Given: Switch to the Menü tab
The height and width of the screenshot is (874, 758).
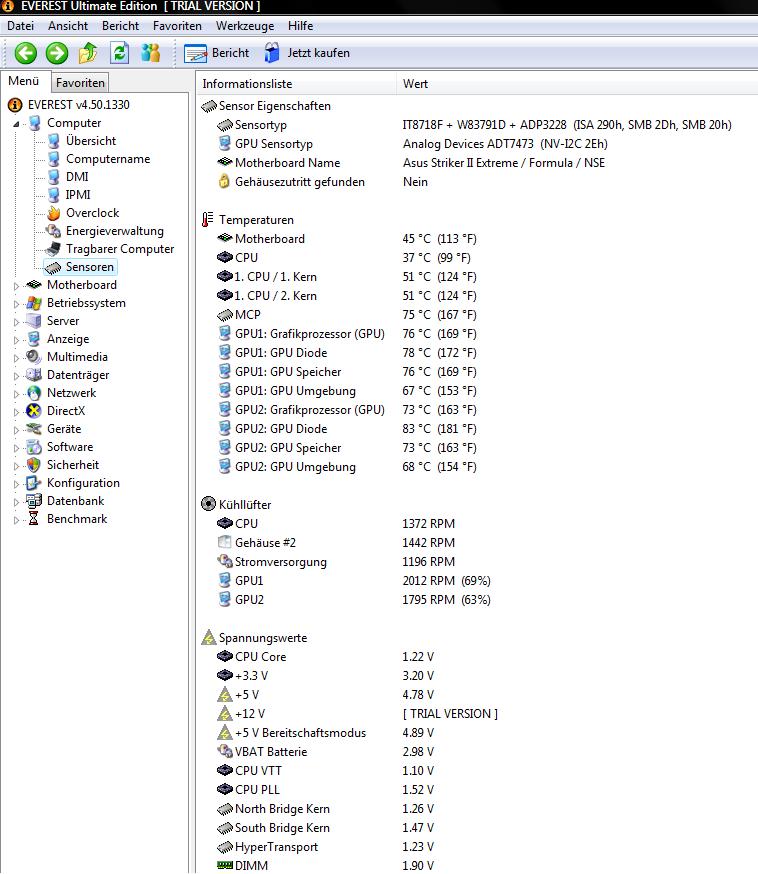Looking at the screenshot, I should 24,81.
